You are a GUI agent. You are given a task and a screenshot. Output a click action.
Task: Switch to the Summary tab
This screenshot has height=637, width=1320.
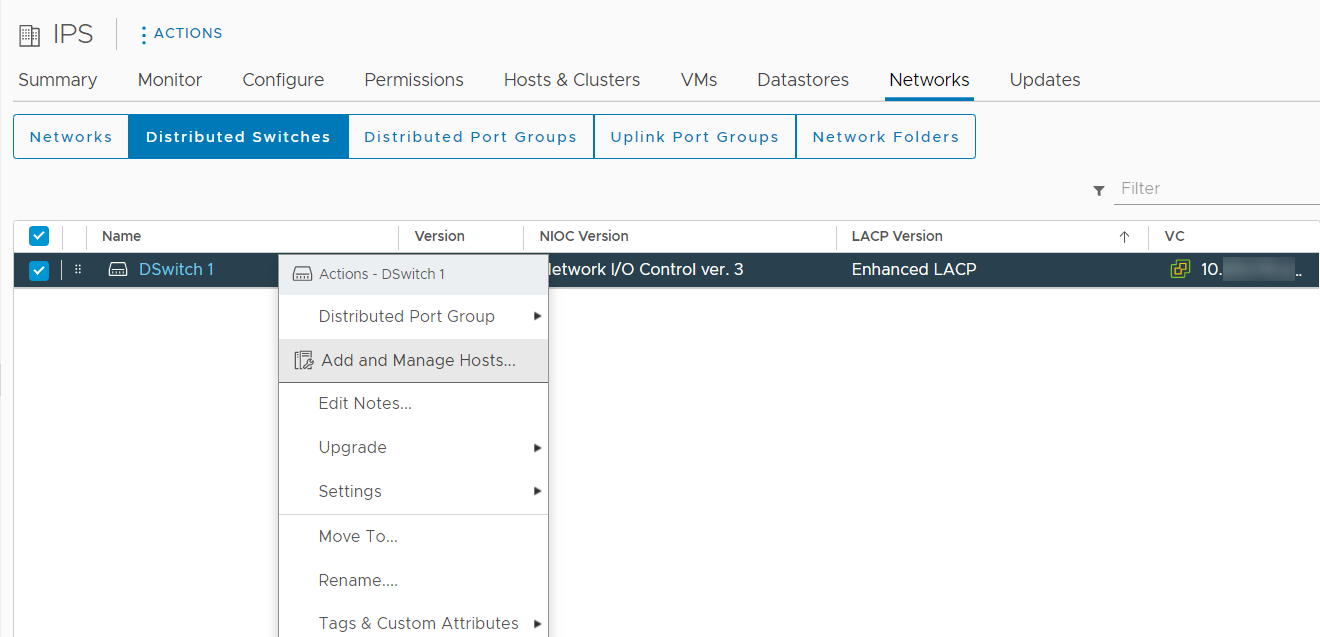(x=58, y=80)
